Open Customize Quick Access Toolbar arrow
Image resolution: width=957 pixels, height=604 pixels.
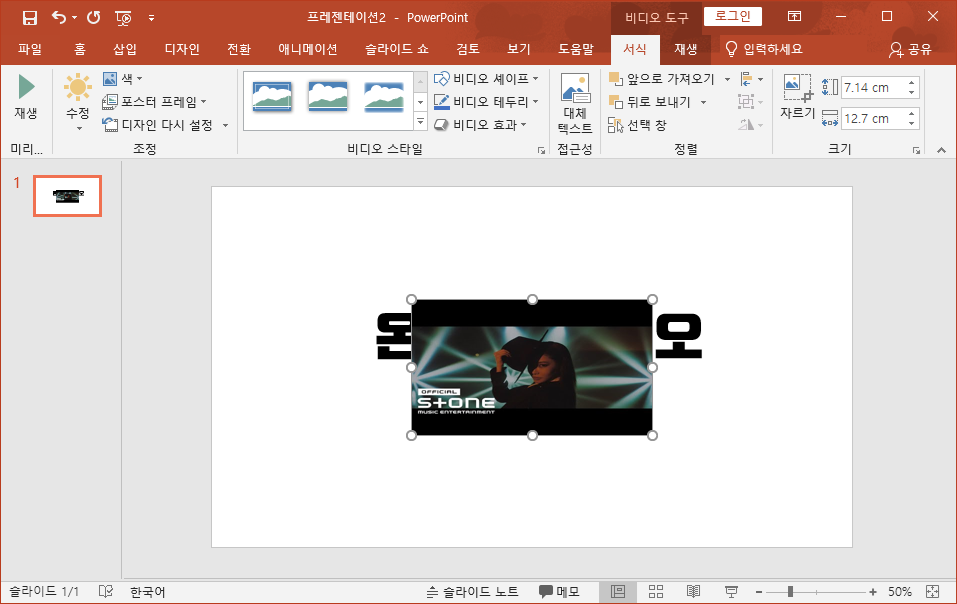coord(151,18)
